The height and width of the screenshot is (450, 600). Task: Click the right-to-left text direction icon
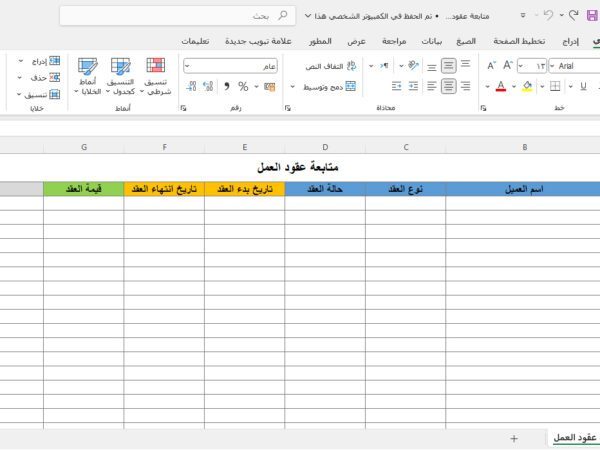pos(384,66)
